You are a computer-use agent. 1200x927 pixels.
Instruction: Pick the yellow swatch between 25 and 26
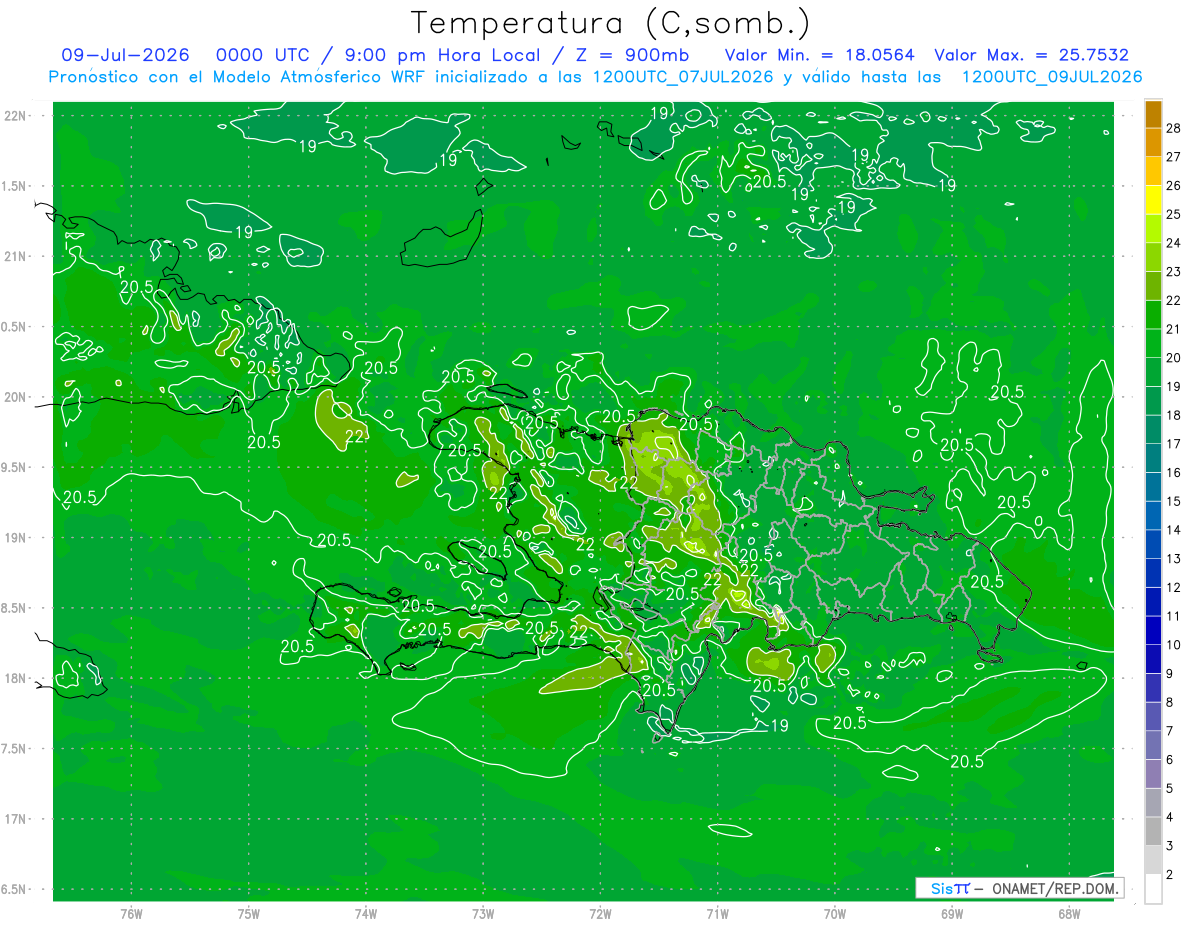point(1153,199)
